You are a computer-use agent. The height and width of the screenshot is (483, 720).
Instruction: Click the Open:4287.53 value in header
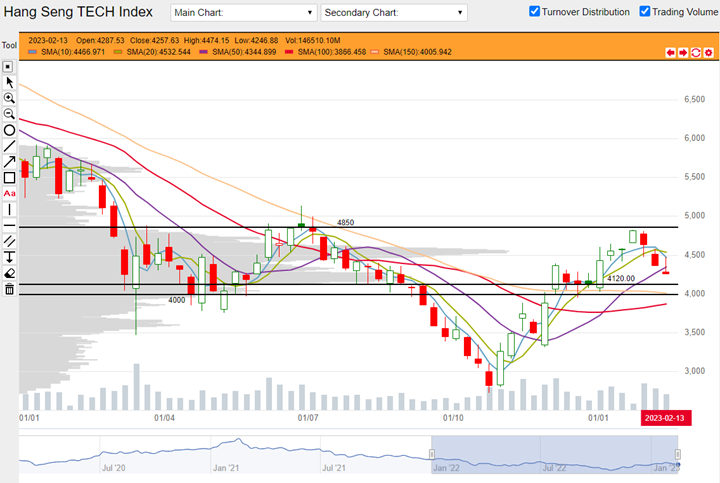(x=100, y=40)
